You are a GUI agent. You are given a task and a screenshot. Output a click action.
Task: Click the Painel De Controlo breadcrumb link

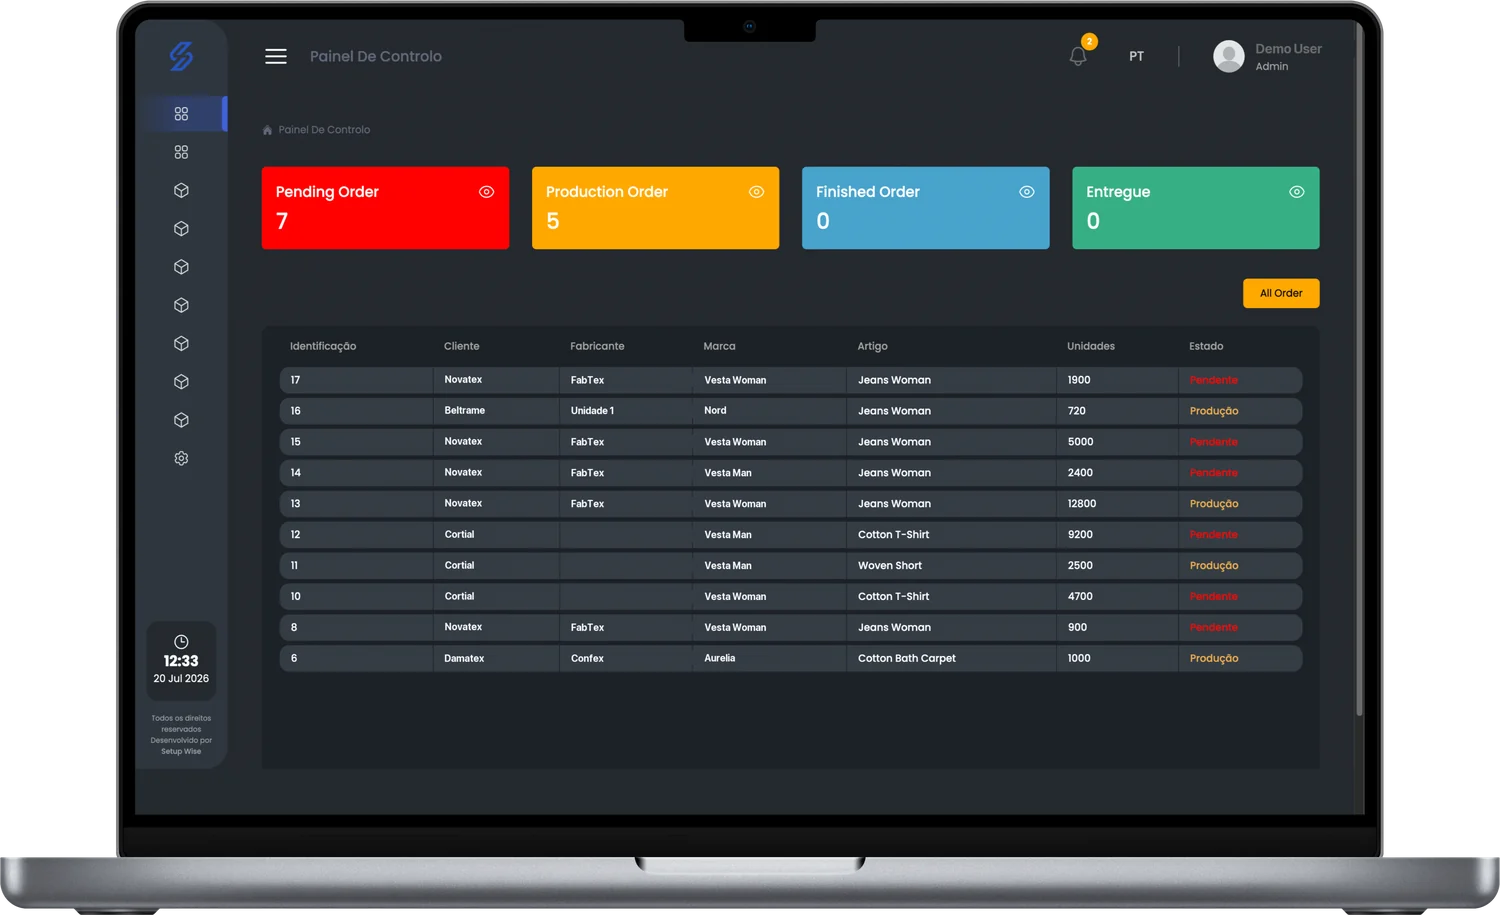pyautogui.click(x=324, y=130)
